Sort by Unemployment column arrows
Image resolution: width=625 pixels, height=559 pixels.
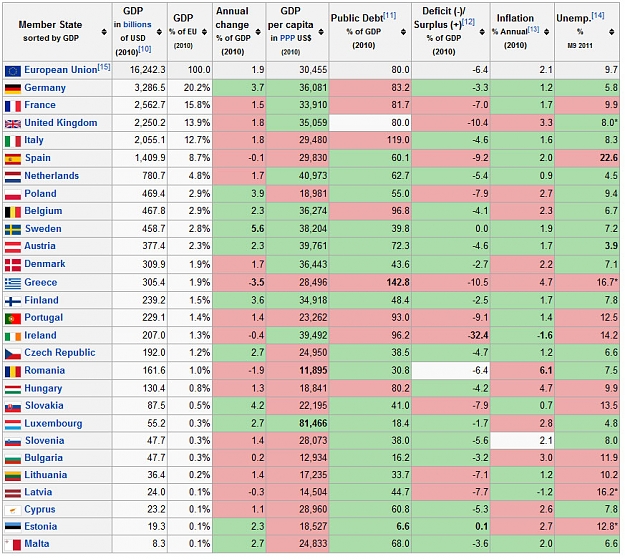(x=611, y=32)
